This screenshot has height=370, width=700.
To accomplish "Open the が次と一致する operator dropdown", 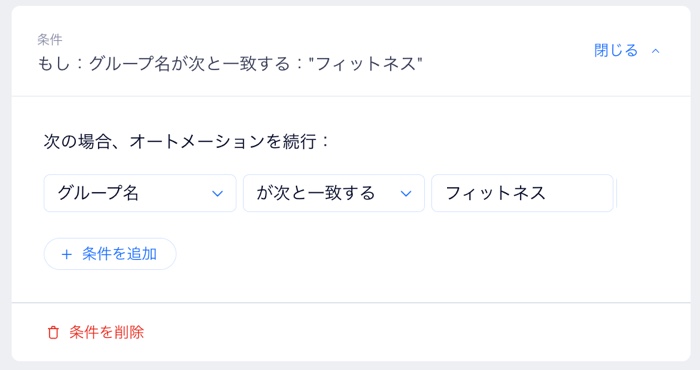I will [333, 193].
